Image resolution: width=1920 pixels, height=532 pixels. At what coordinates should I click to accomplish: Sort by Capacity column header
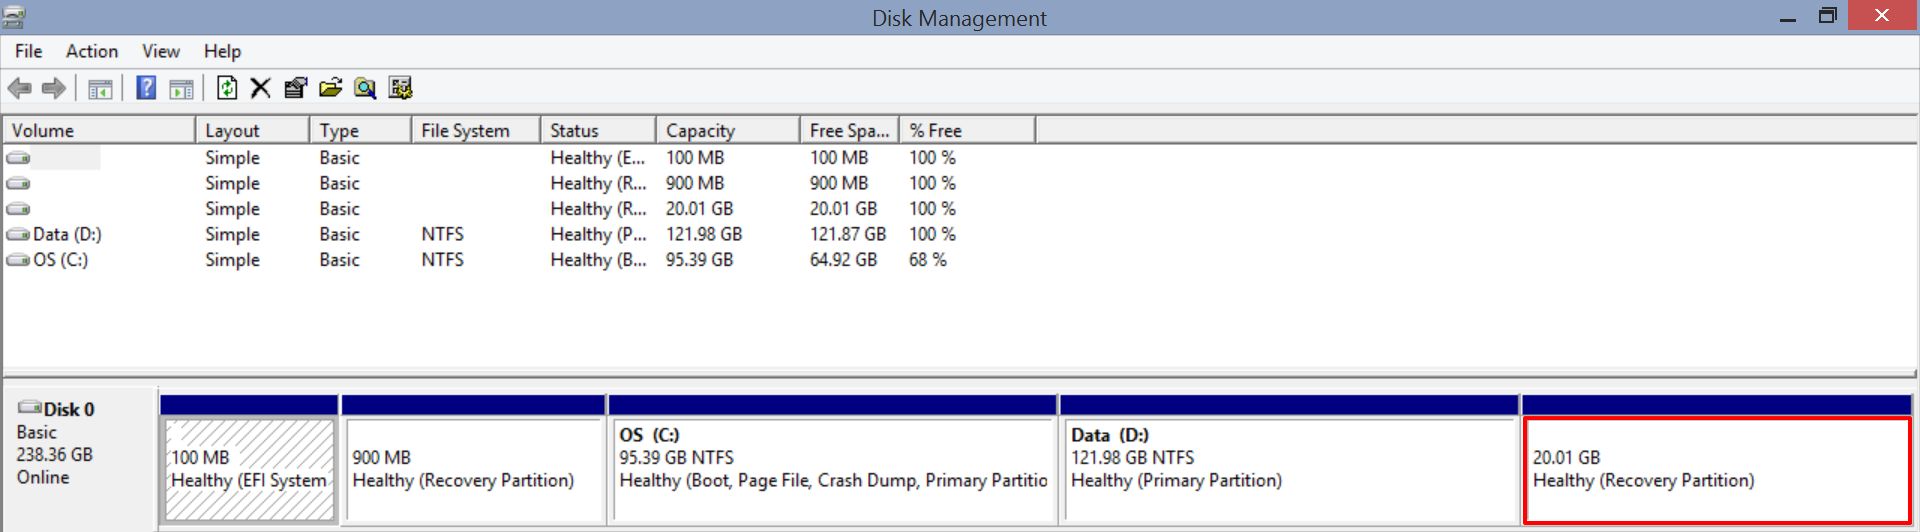[728, 130]
